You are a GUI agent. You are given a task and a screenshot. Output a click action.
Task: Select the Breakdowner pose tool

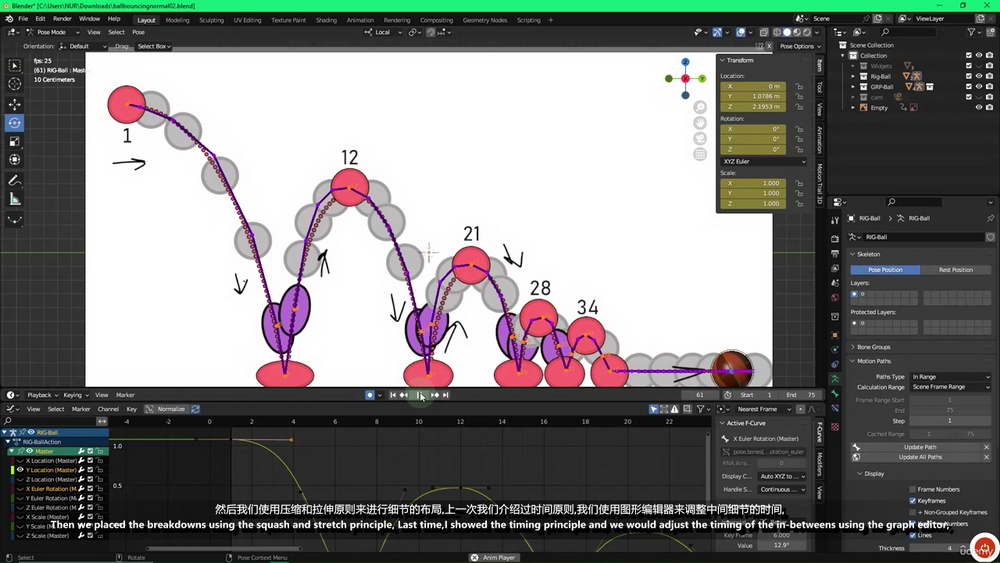pos(14,220)
